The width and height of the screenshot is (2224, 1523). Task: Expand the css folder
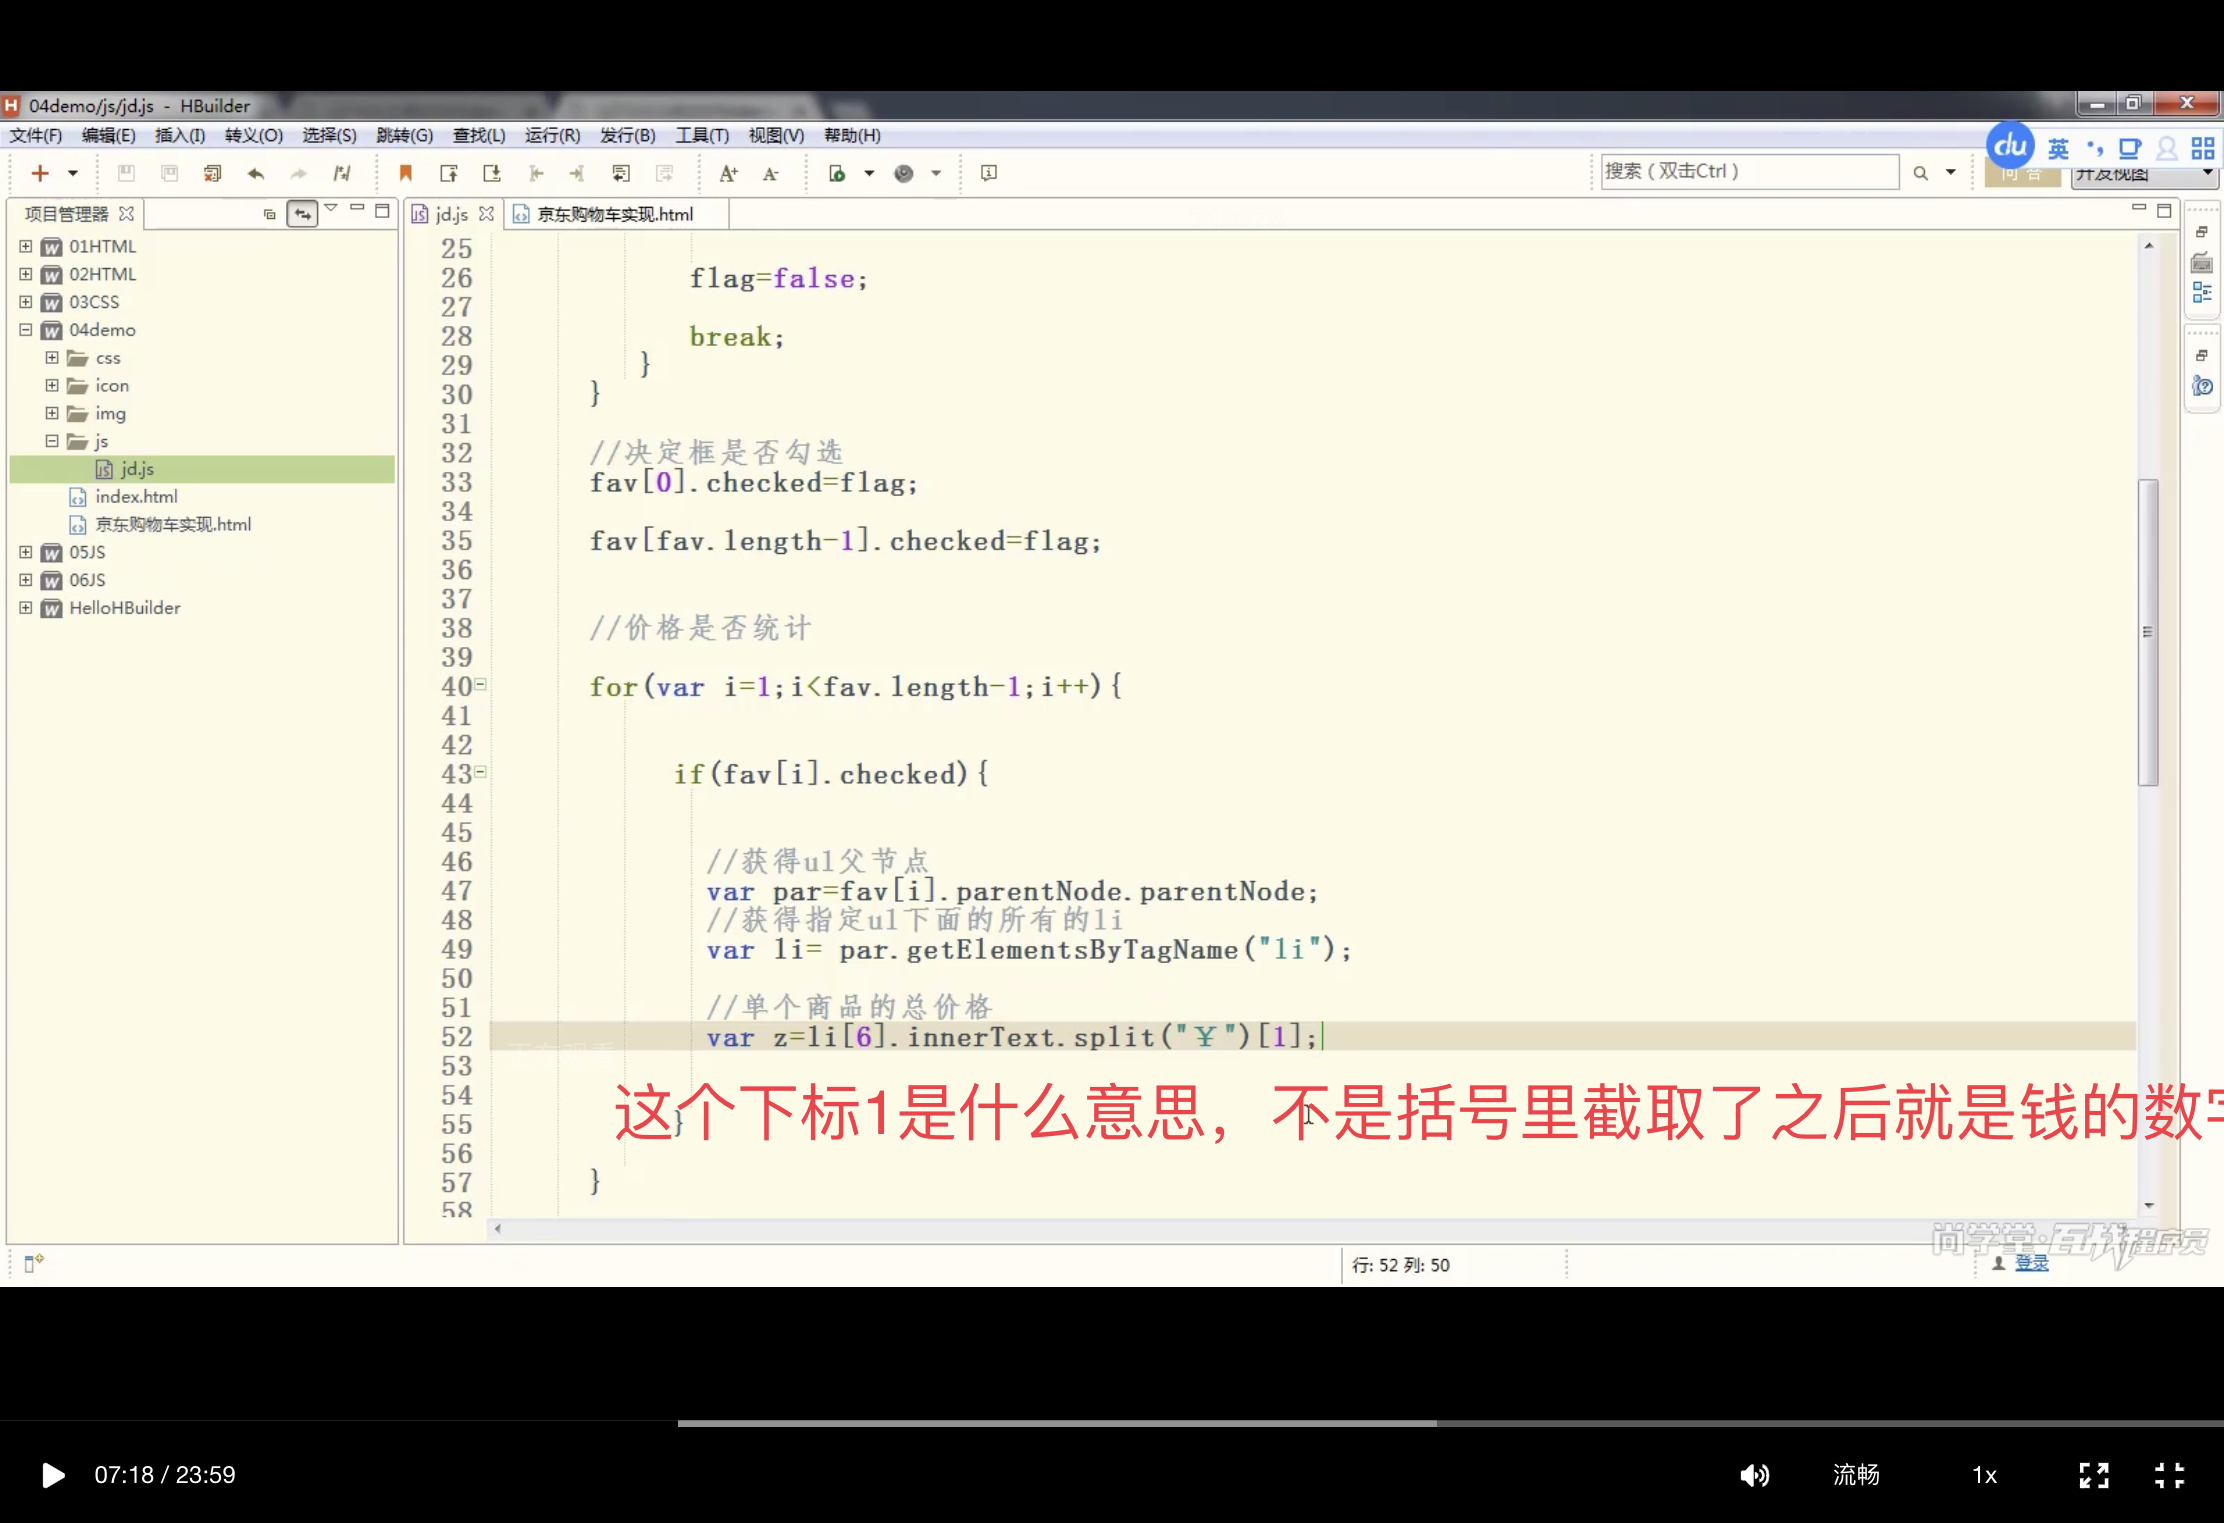click(52, 357)
